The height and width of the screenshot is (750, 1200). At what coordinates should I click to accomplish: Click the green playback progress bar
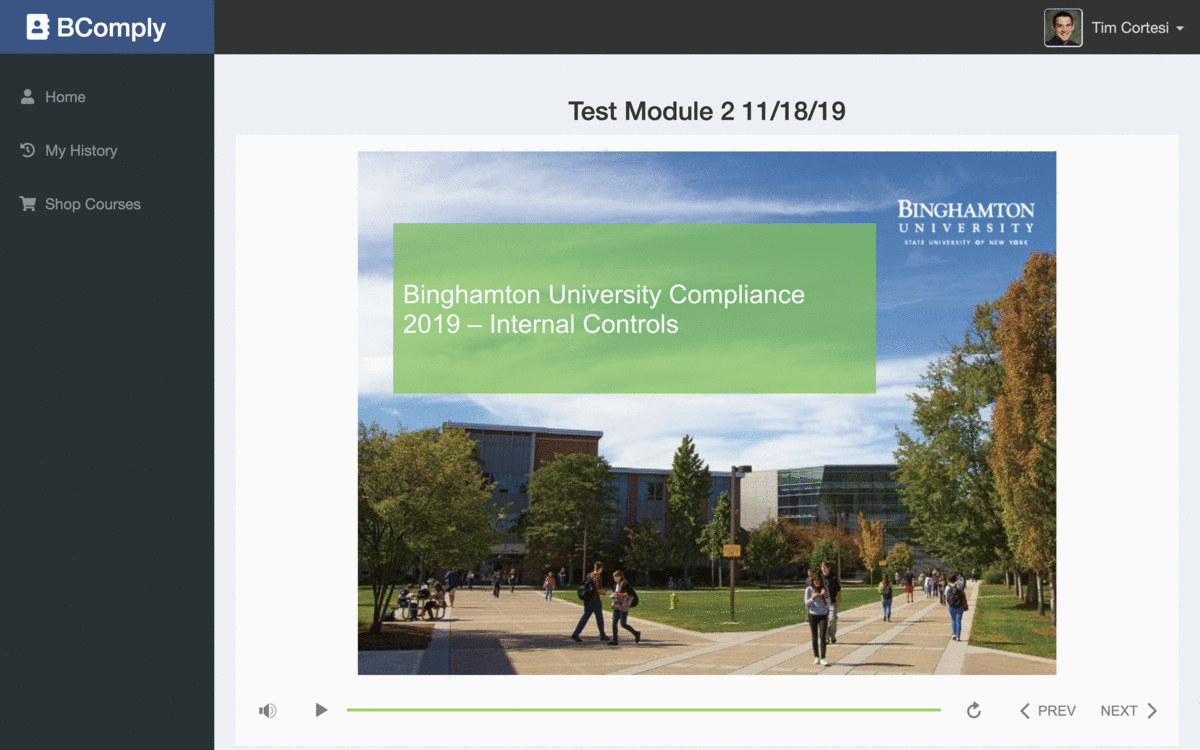643,710
